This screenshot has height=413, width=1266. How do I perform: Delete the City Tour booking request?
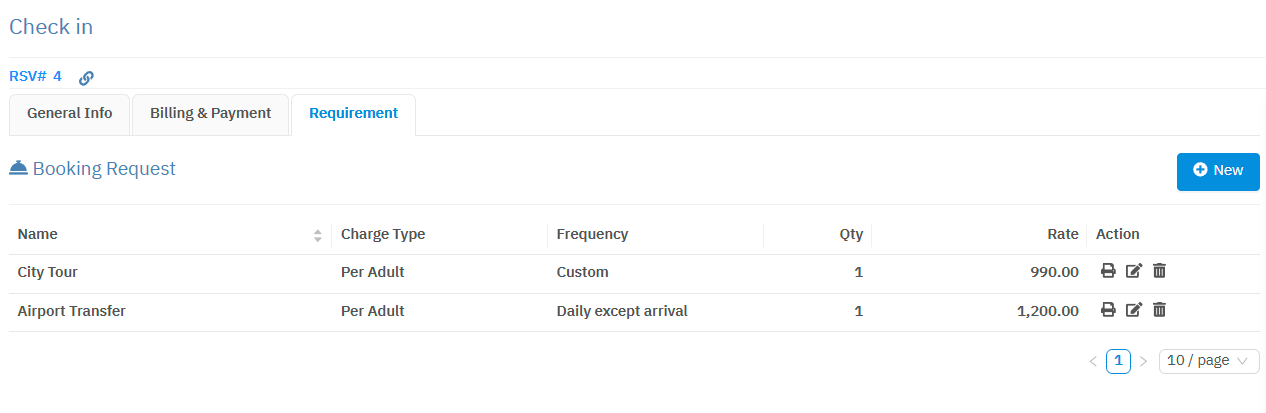(x=1159, y=271)
